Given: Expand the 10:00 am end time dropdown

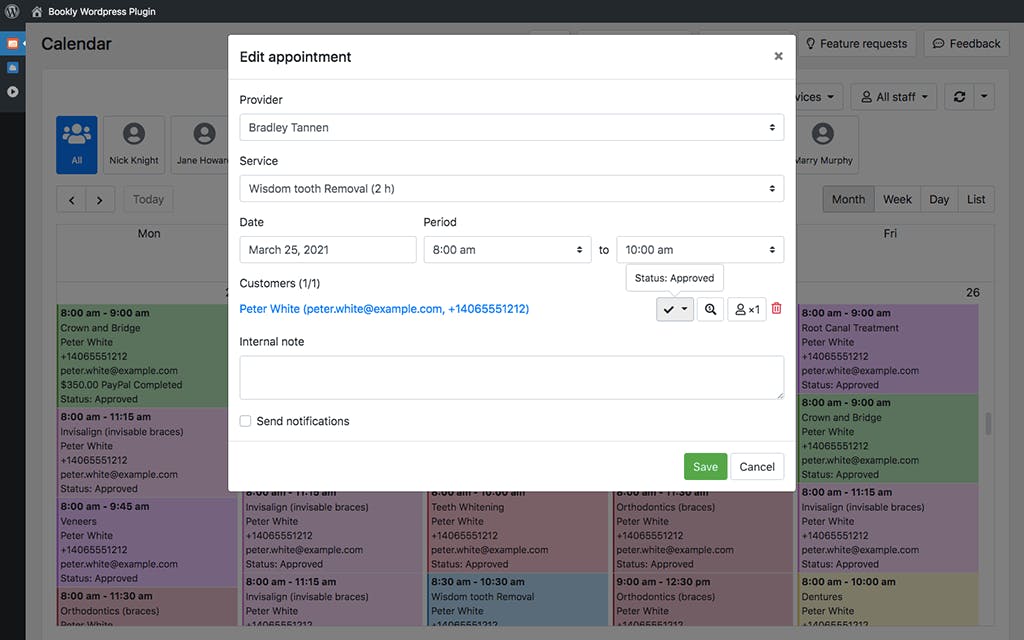Looking at the screenshot, I should [x=700, y=250].
